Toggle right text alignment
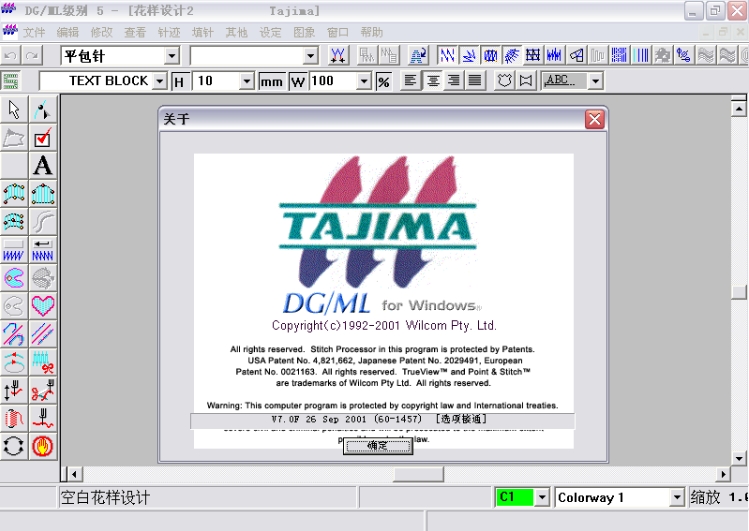Image resolution: width=749 pixels, height=531 pixels. click(453, 81)
